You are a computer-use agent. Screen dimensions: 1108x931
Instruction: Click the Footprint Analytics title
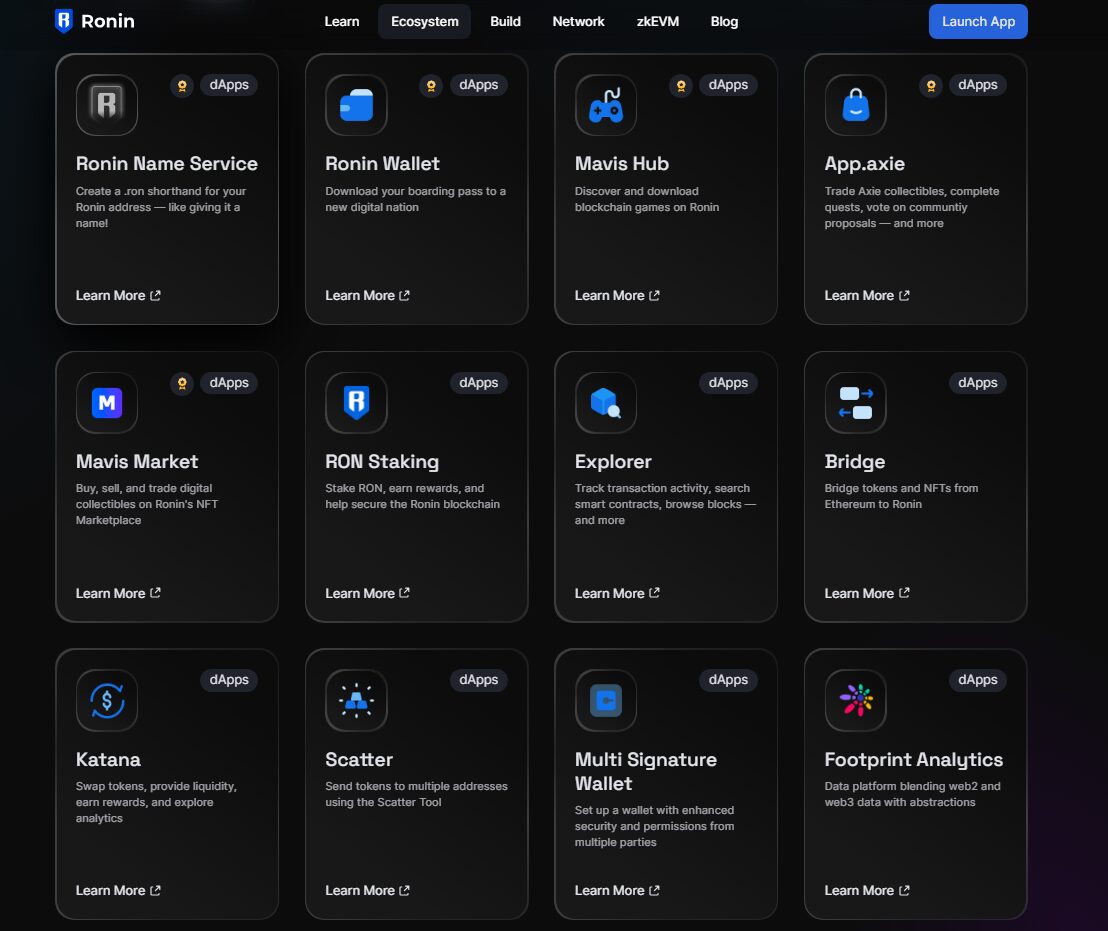click(914, 759)
